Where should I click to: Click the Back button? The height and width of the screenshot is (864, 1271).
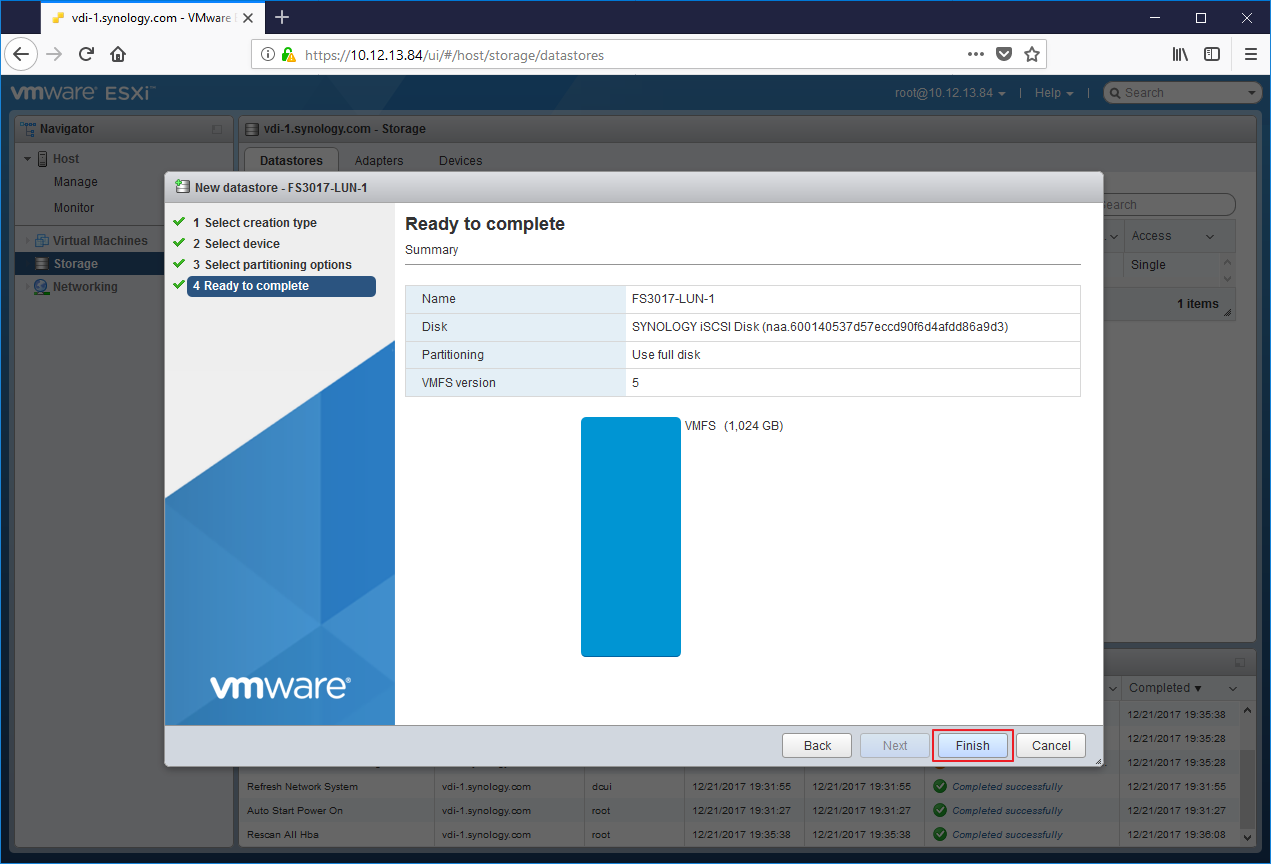(817, 745)
